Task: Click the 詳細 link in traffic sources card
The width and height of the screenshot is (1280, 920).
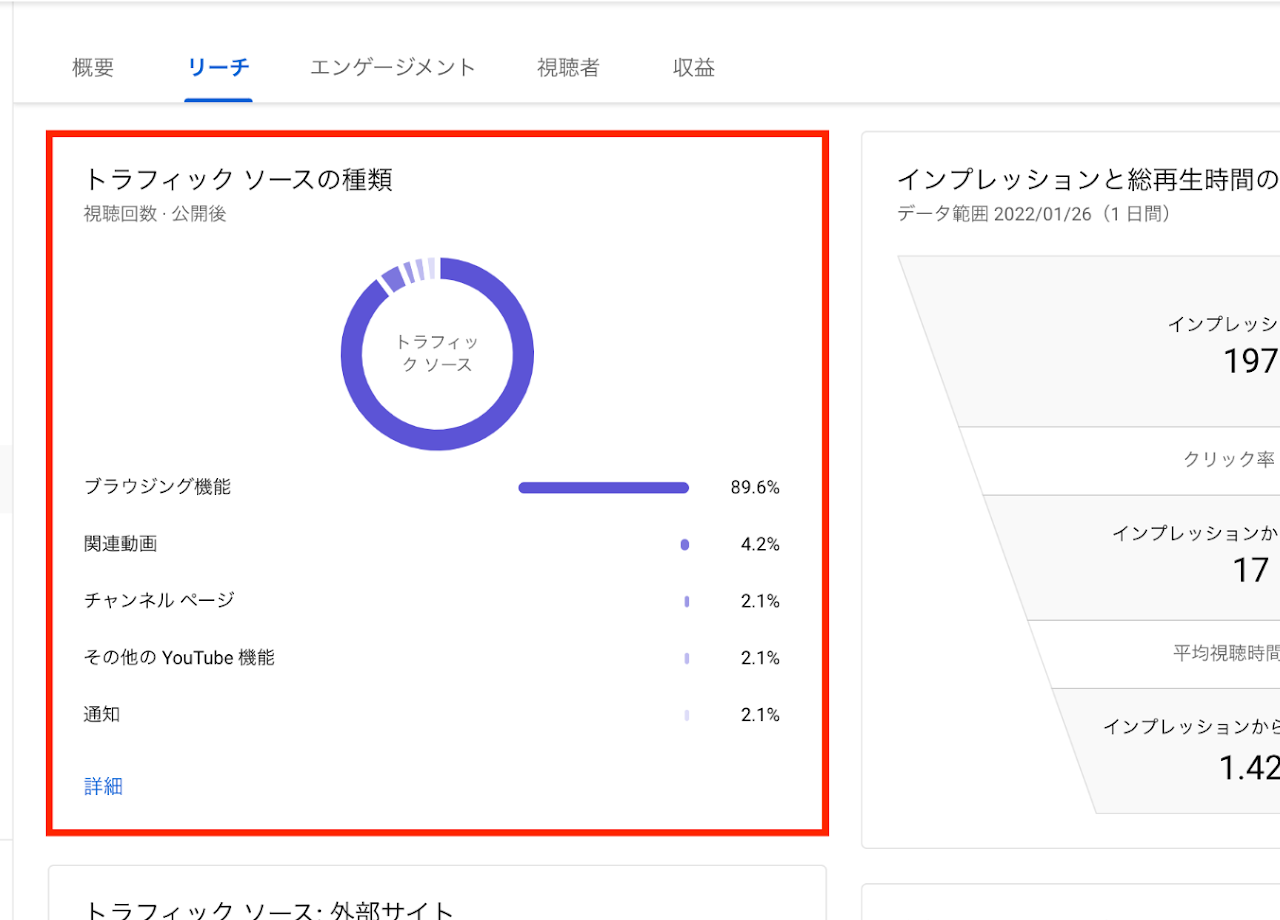Action: click(x=103, y=786)
